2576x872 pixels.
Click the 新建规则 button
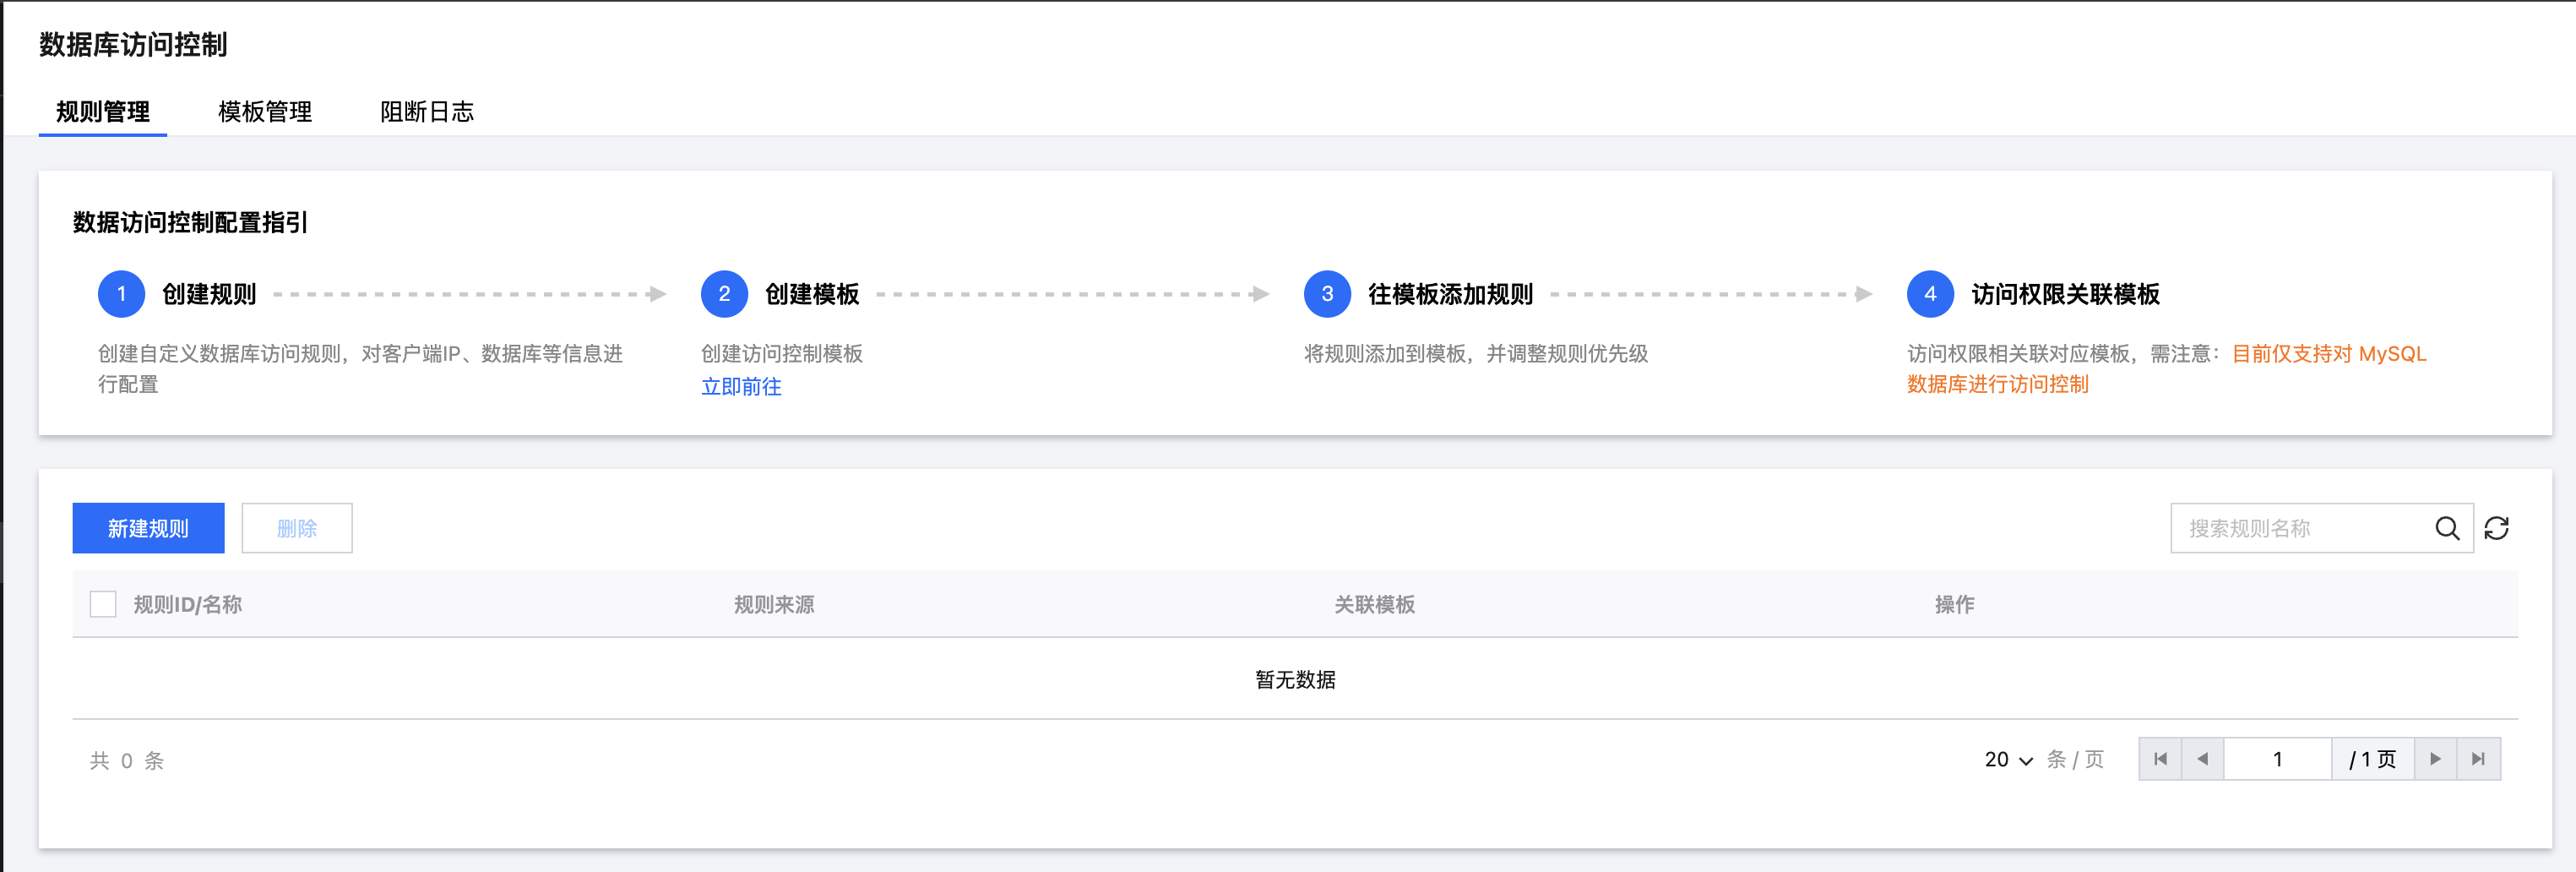click(x=148, y=528)
